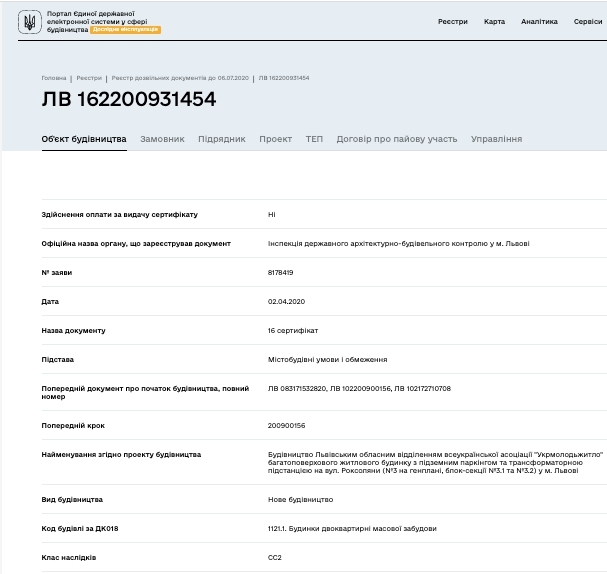Click the 'Клас наслідків' label
Screen dimensions: 607x574
point(69,557)
